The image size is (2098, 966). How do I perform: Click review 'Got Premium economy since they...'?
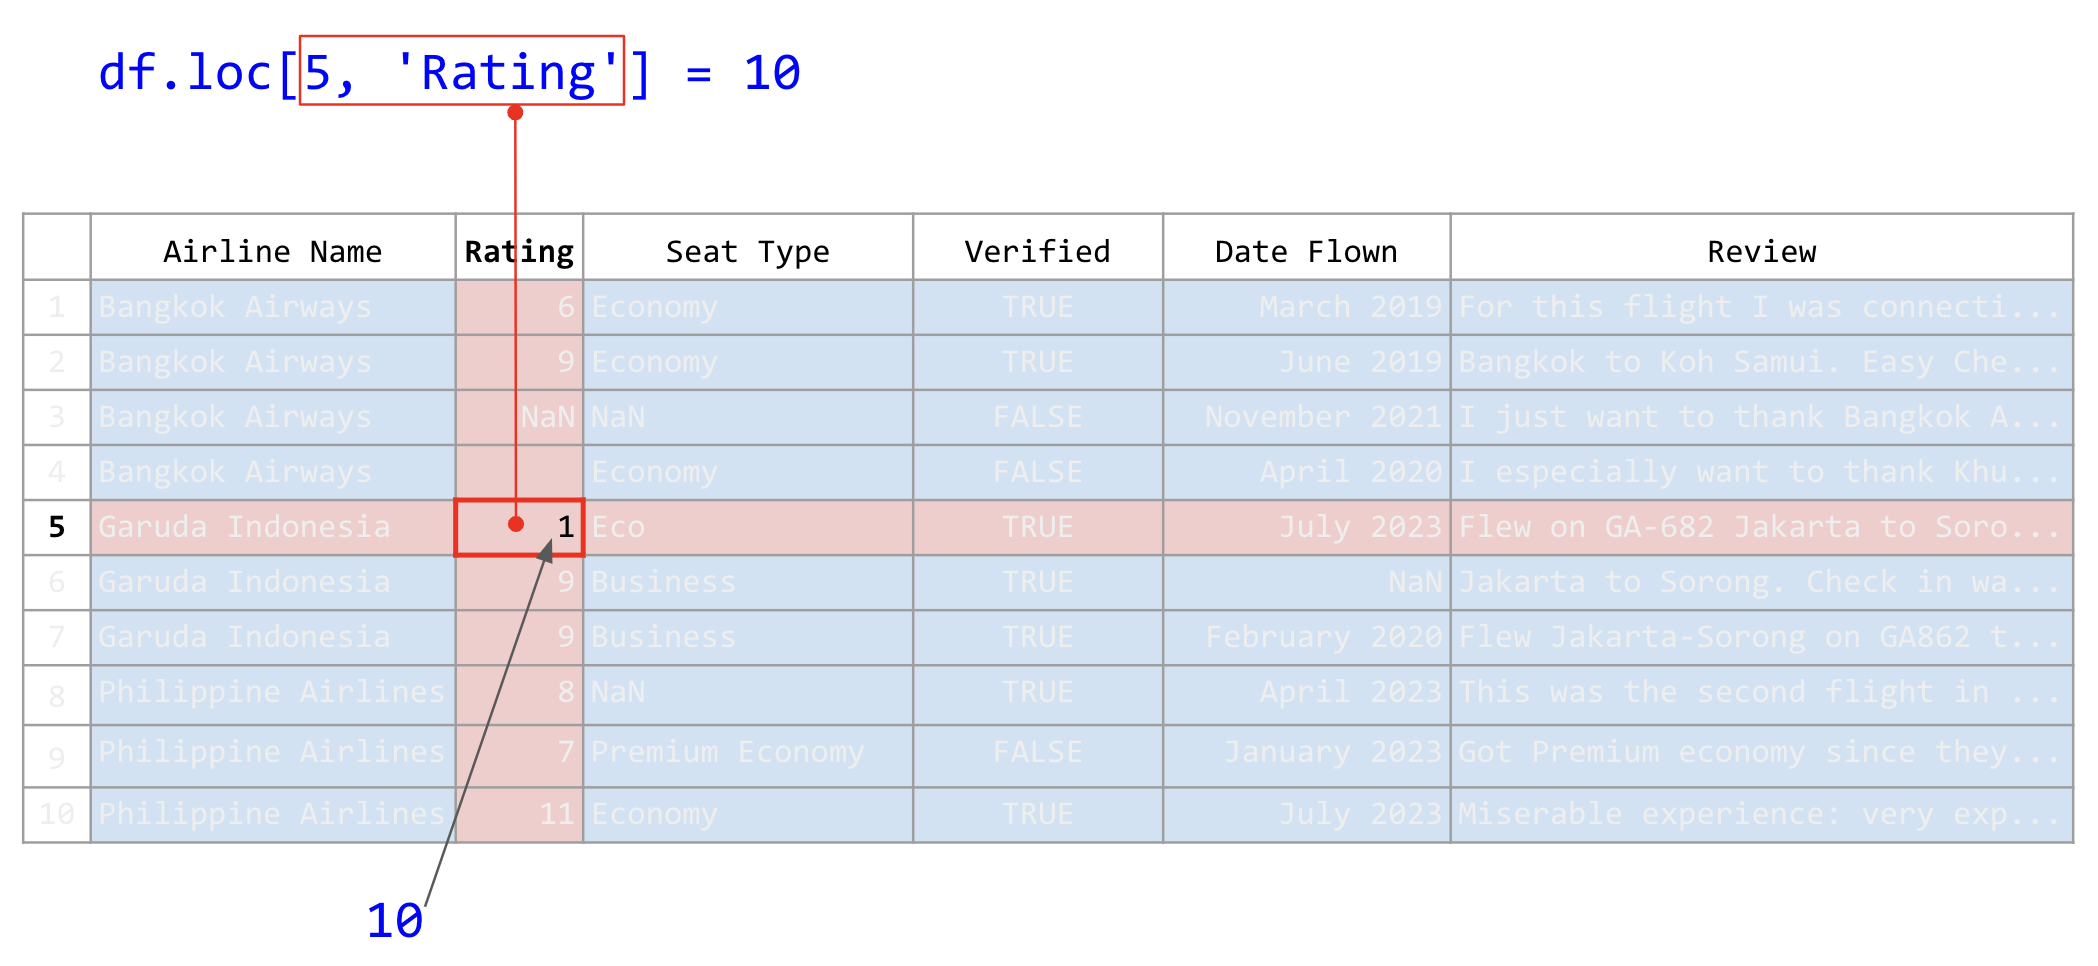click(x=1762, y=755)
